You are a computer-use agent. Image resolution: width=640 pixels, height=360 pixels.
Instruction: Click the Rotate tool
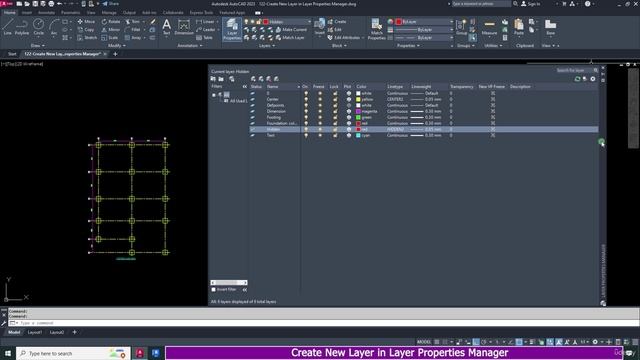click(111, 21)
